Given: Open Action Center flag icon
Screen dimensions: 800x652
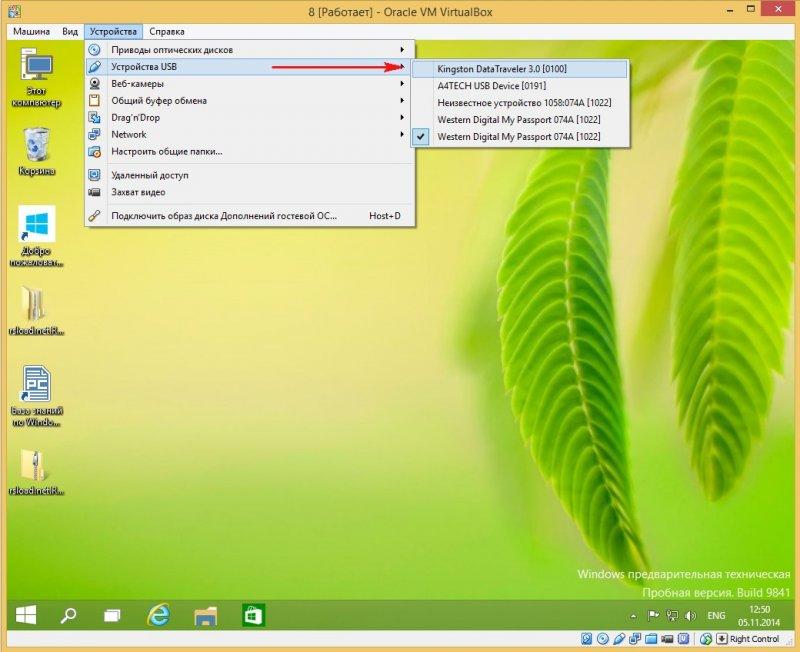Looking at the screenshot, I should pyautogui.click(x=653, y=616).
